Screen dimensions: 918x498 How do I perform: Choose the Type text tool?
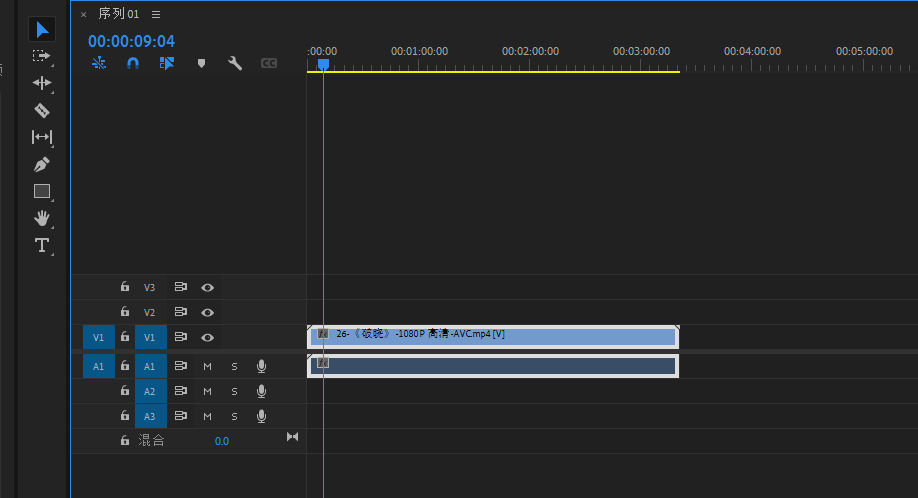(x=42, y=245)
